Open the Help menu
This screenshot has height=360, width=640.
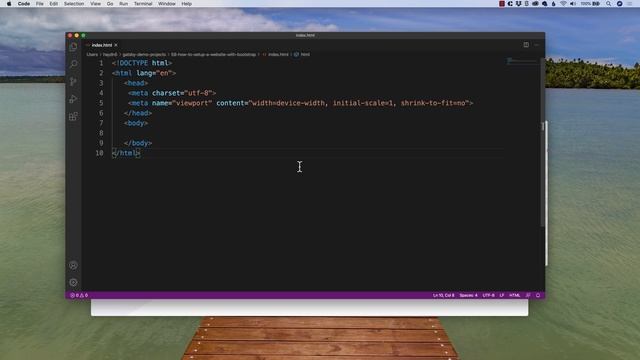(x=187, y=4)
